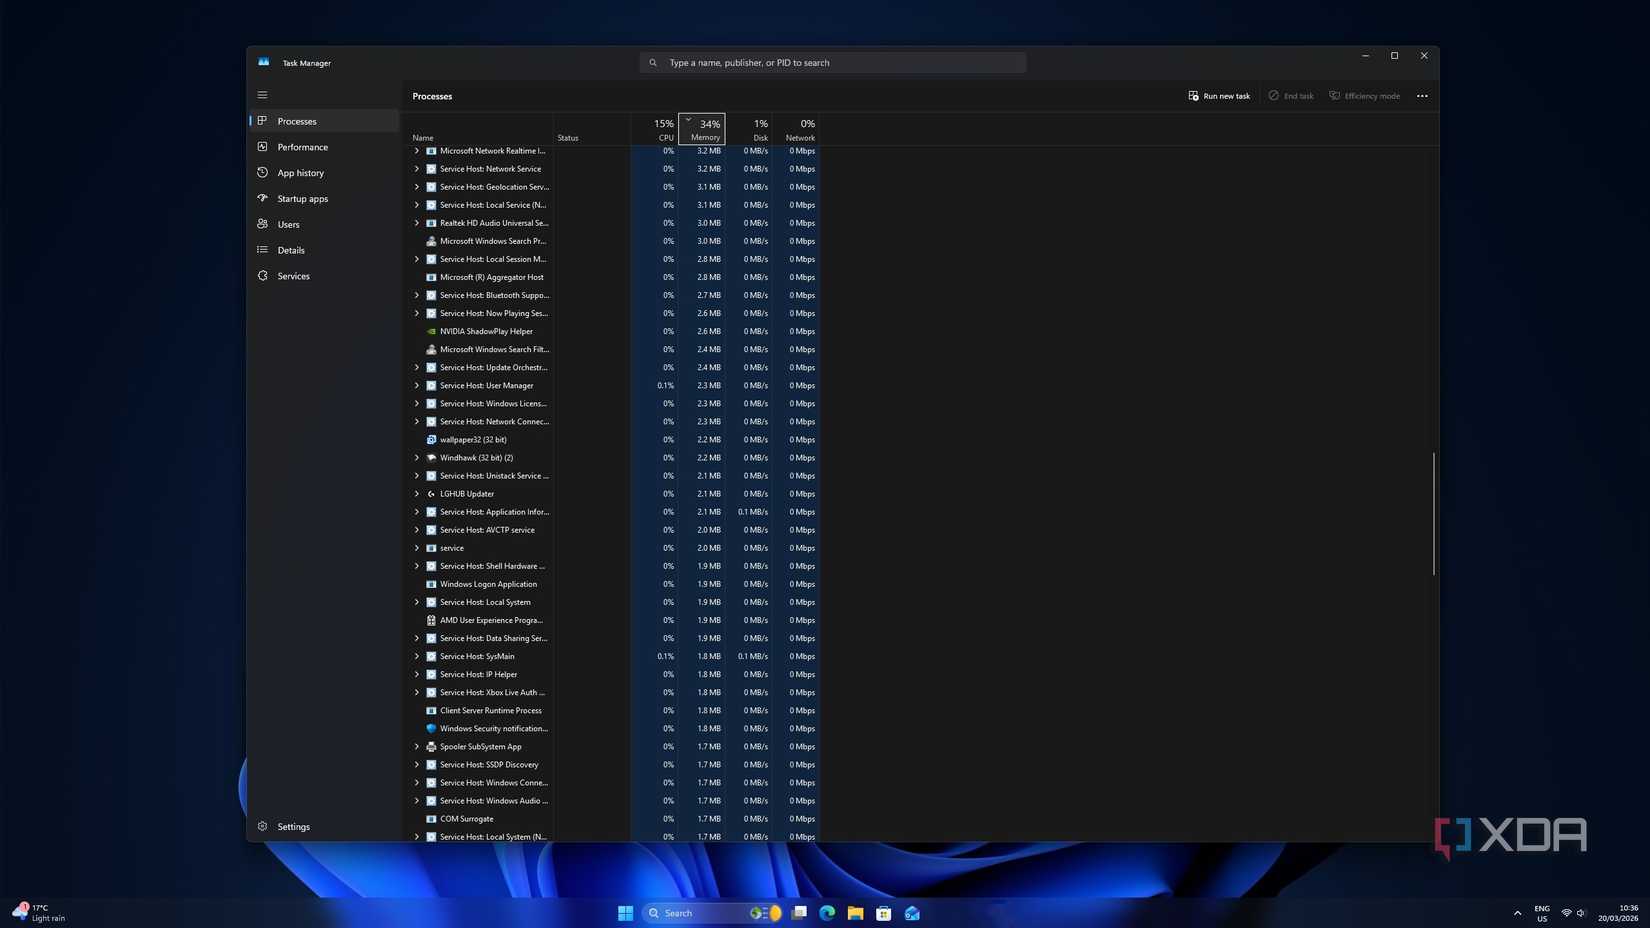Select the Users section in the sidebar
The image size is (1650, 928).
(x=288, y=224)
